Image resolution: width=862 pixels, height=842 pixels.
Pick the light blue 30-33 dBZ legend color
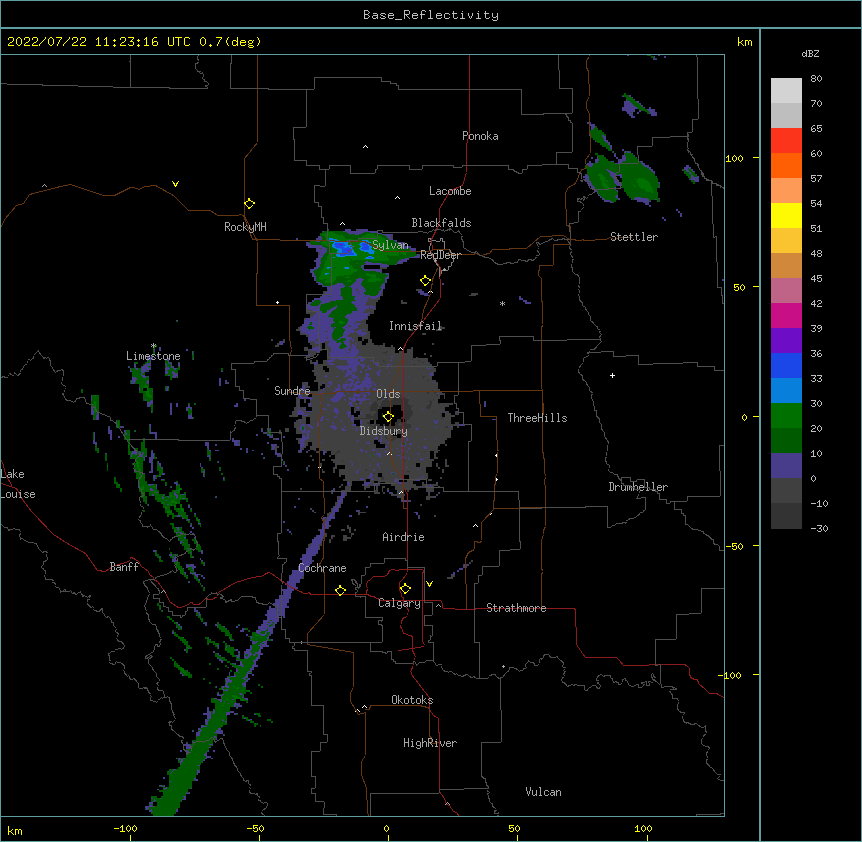point(786,391)
